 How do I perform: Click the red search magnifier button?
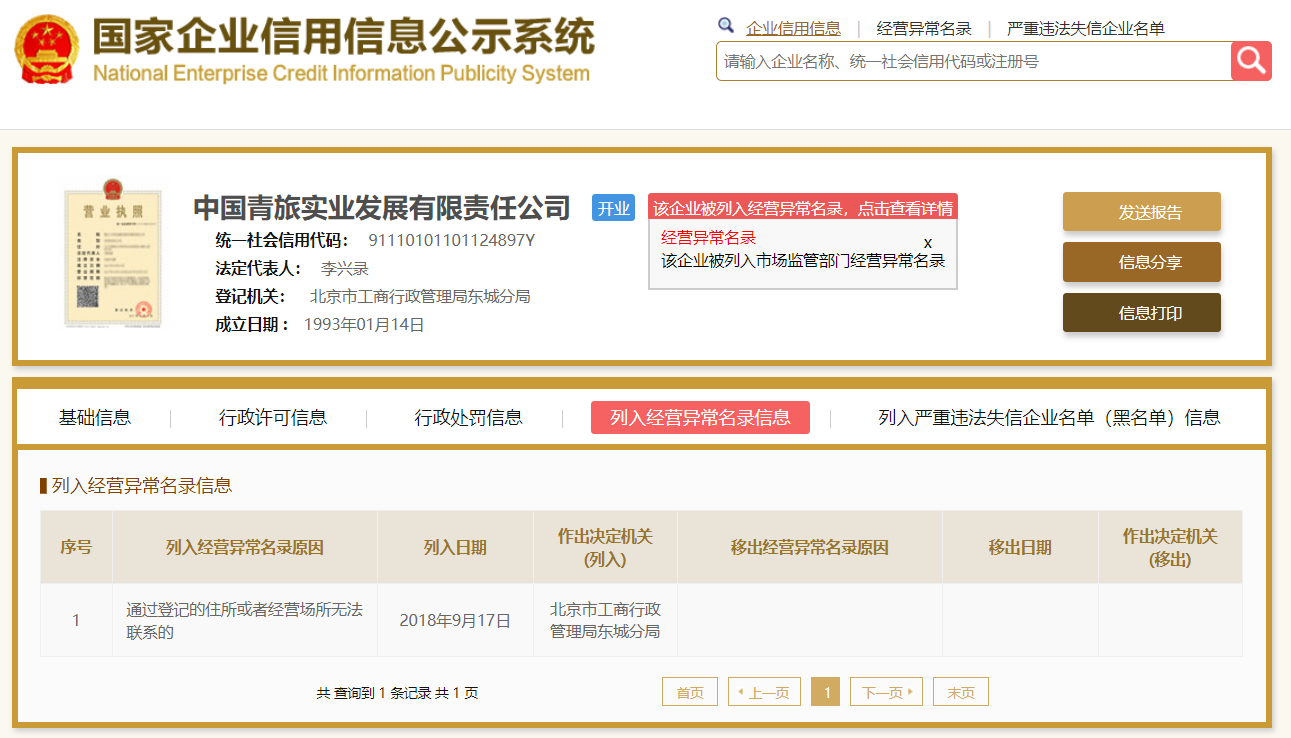[1251, 61]
